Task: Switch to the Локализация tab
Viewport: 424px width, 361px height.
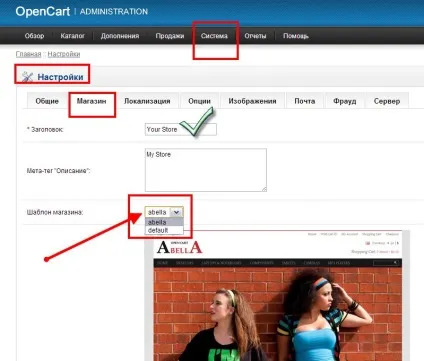Action: [147, 101]
